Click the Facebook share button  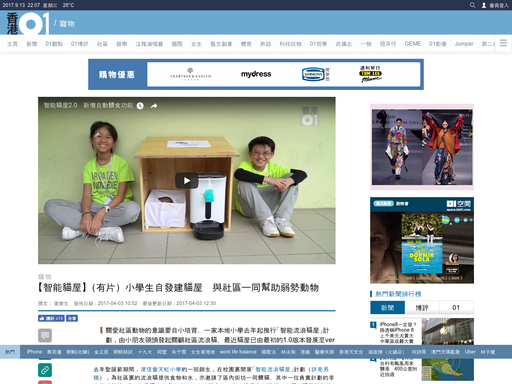coord(72,318)
